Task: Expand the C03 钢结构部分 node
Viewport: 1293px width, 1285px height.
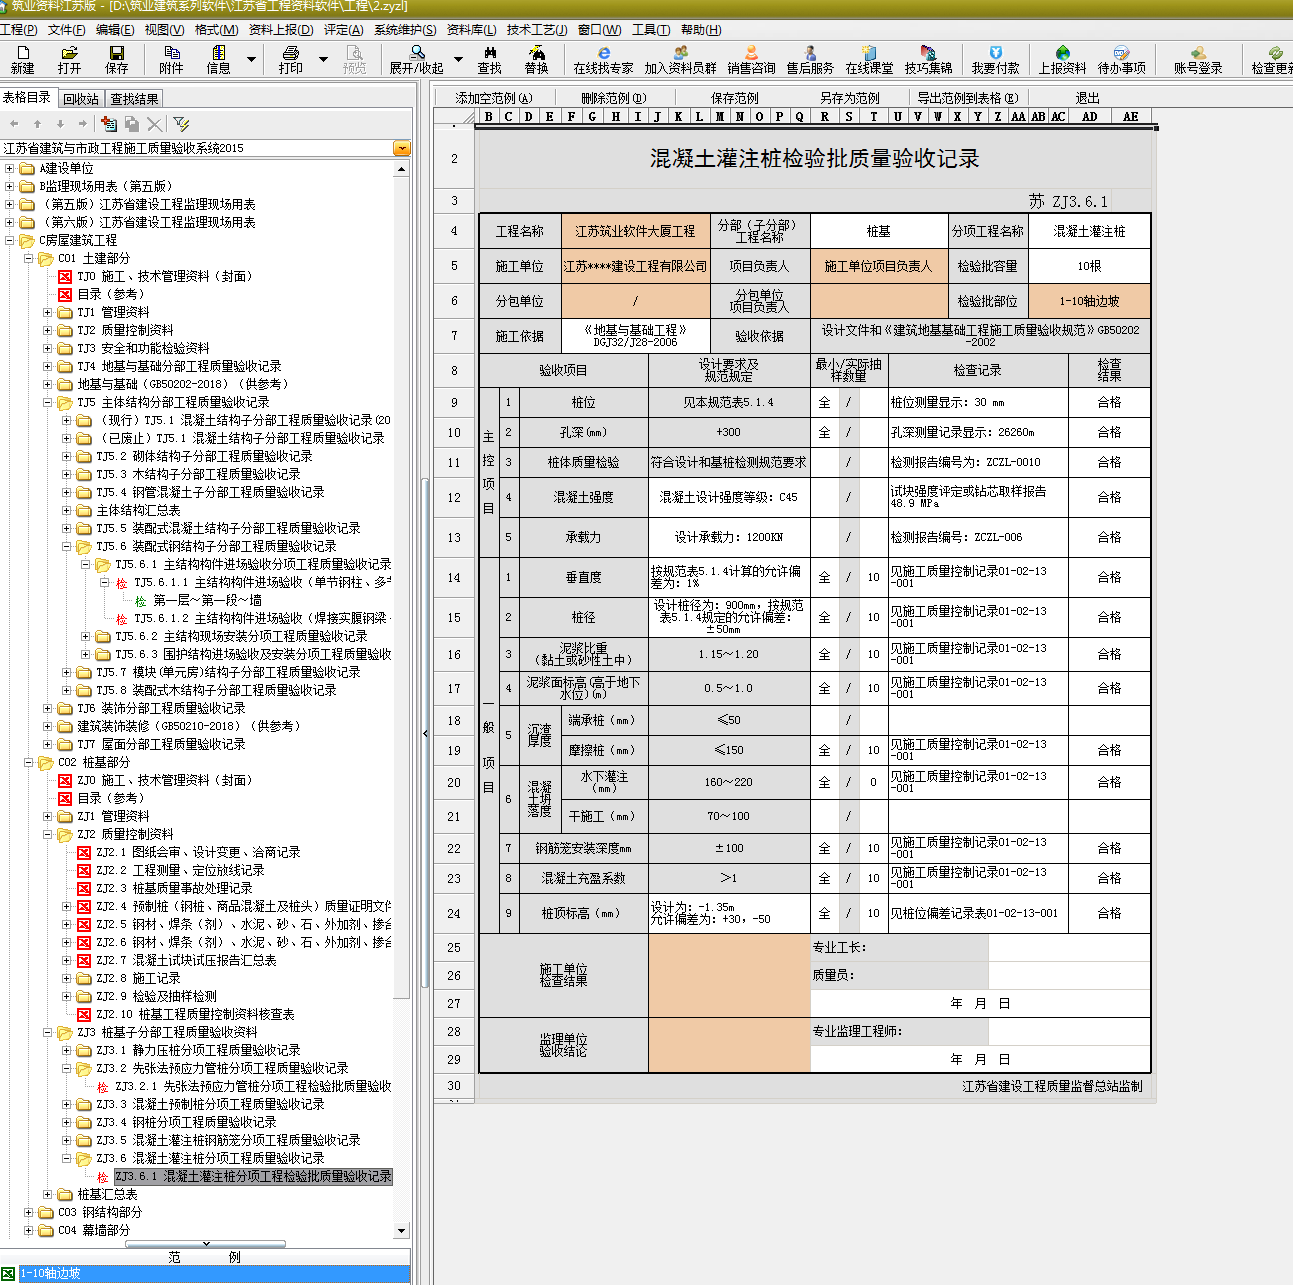Action: tap(29, 1212)
